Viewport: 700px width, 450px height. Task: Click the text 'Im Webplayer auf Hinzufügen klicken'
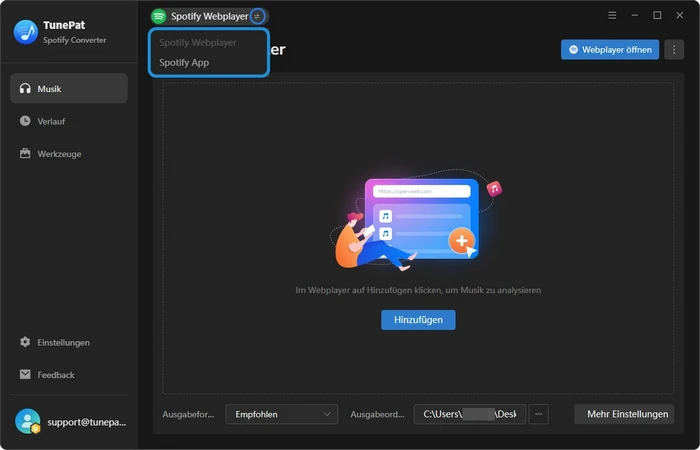coord(369,290)
